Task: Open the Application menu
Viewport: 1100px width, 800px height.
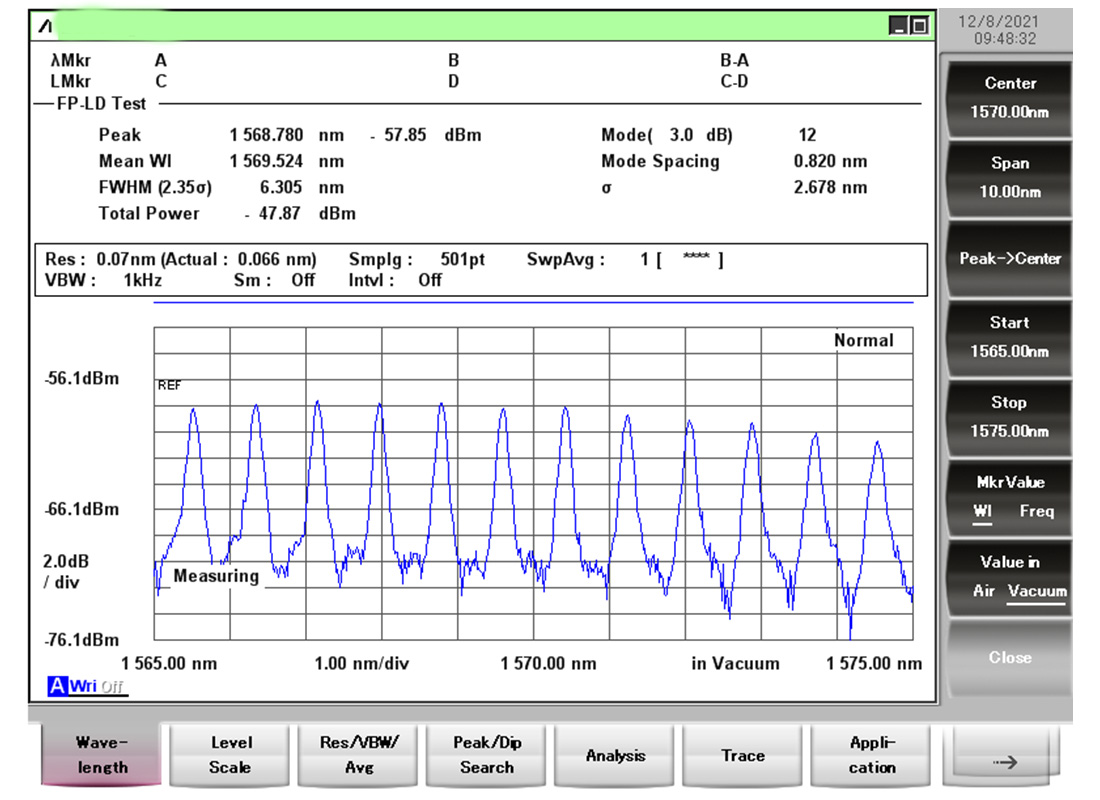Action: pyautogui.click(x=872, y=755)
